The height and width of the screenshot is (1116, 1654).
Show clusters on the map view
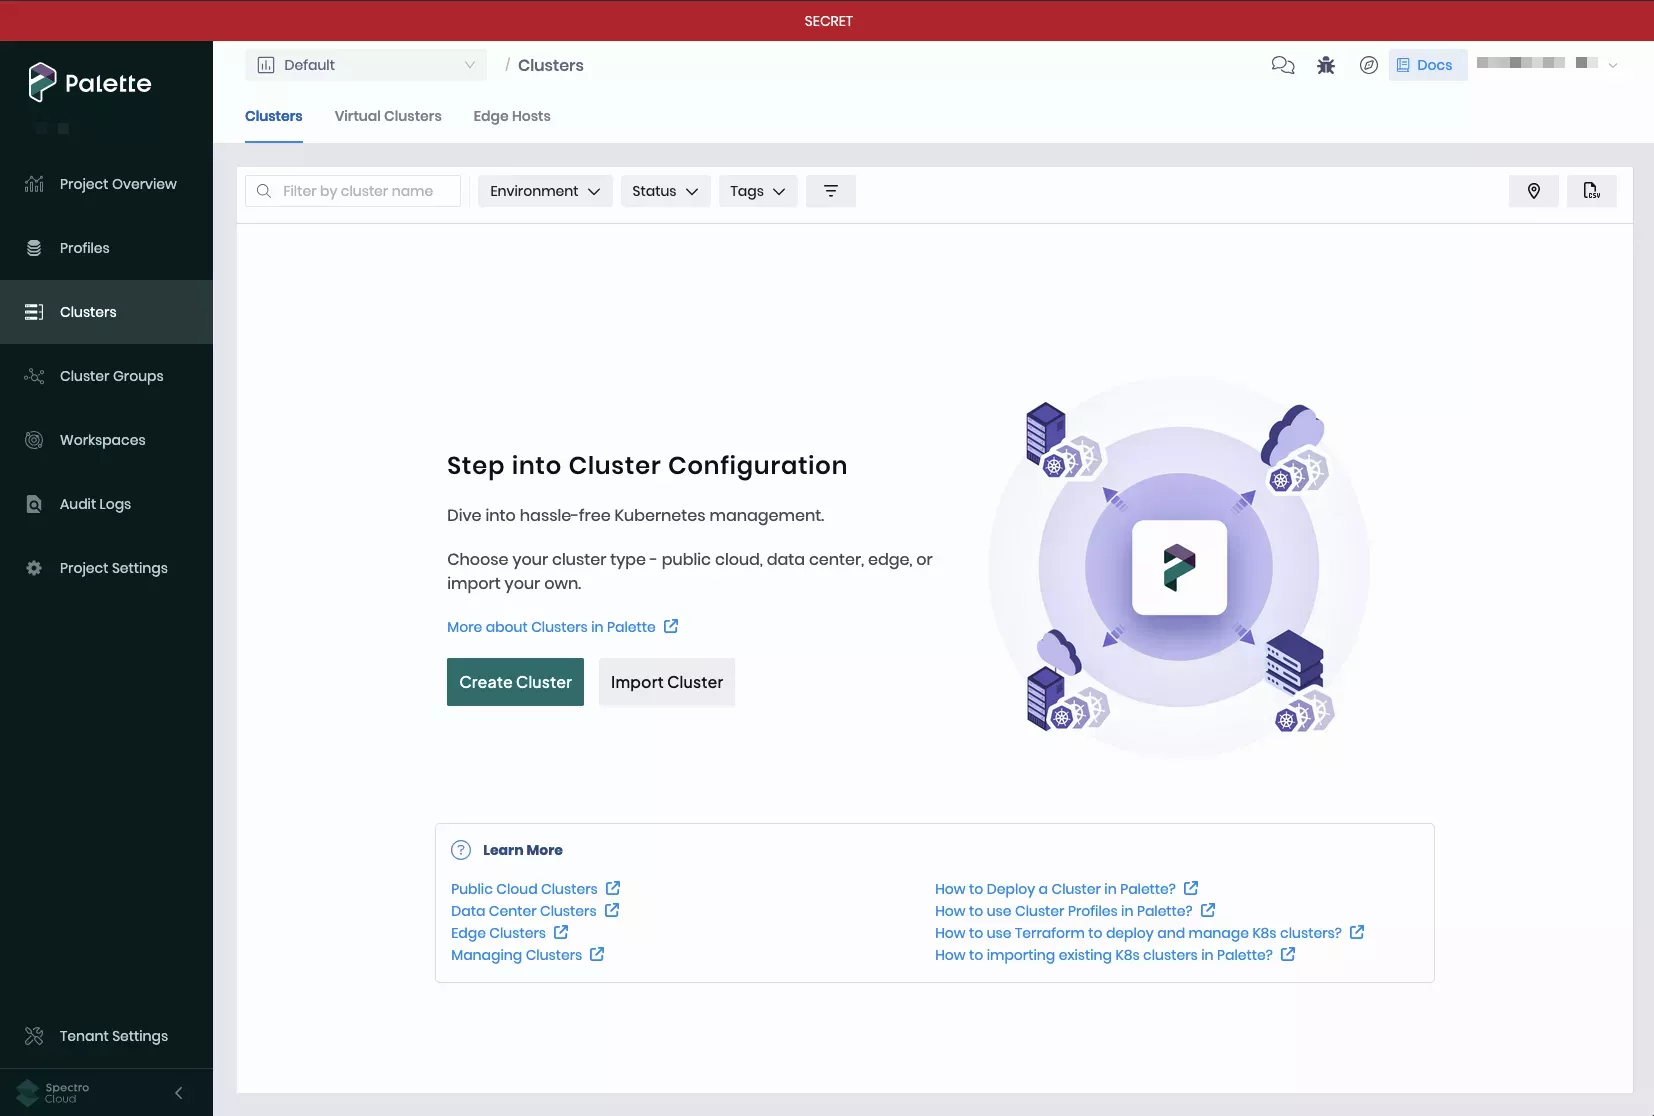tap(1535, 191)
